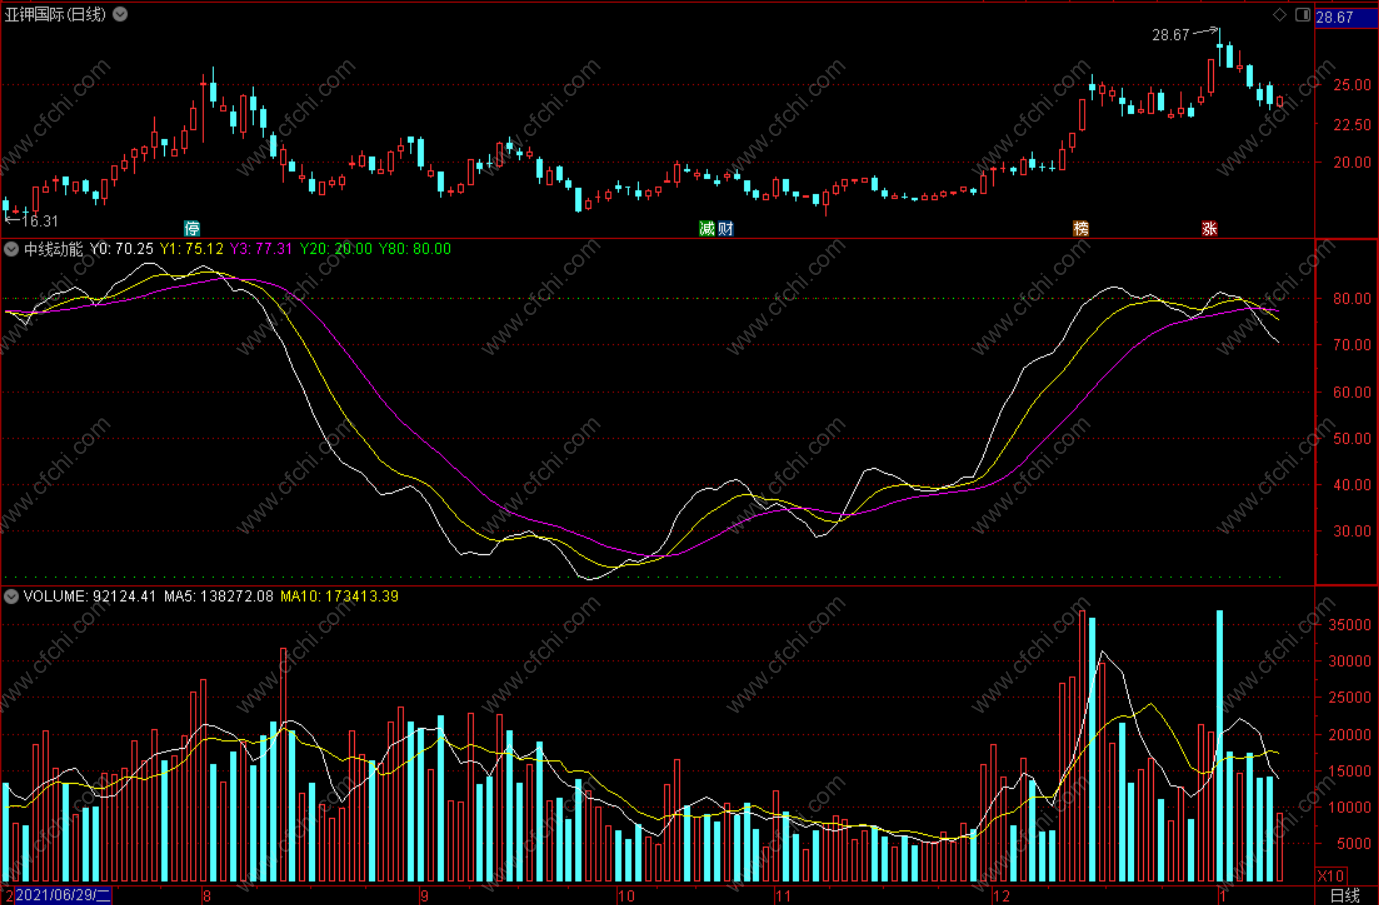
Task: Click the 日线 period button at bottom right
Action: click(1345, 895)
